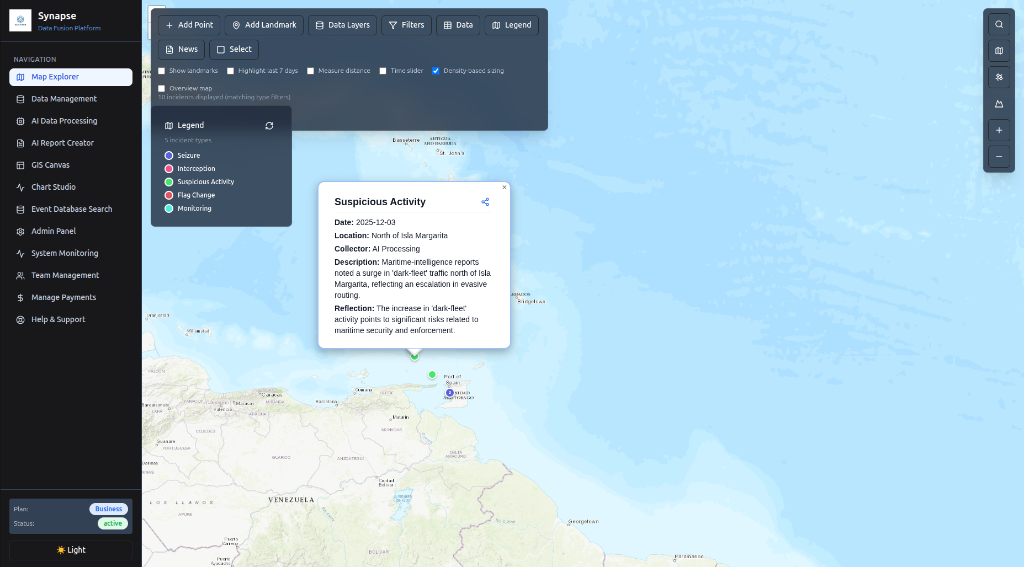Enable Highlight last 7 days checkbox
The width and height of the screenshot is (1024, 567).
point(231,71)
